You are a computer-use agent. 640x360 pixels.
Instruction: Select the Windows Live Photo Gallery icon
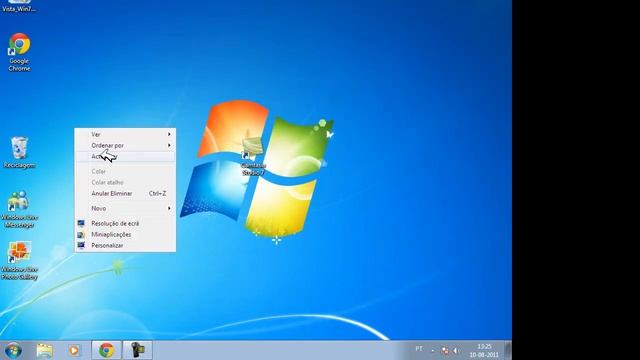tap(19, 260)
